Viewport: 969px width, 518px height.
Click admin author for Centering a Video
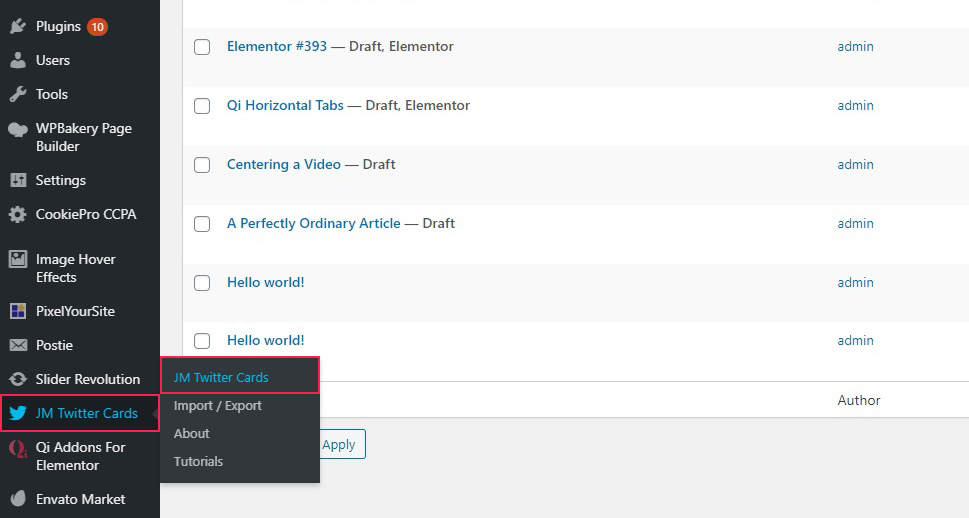(855, 164)
